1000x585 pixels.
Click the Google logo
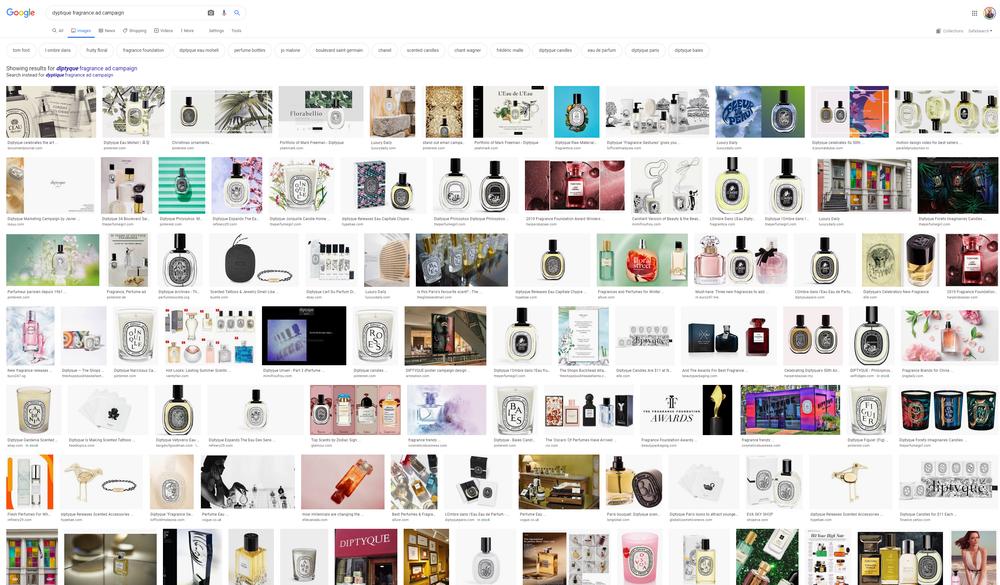tap(20, 13)
